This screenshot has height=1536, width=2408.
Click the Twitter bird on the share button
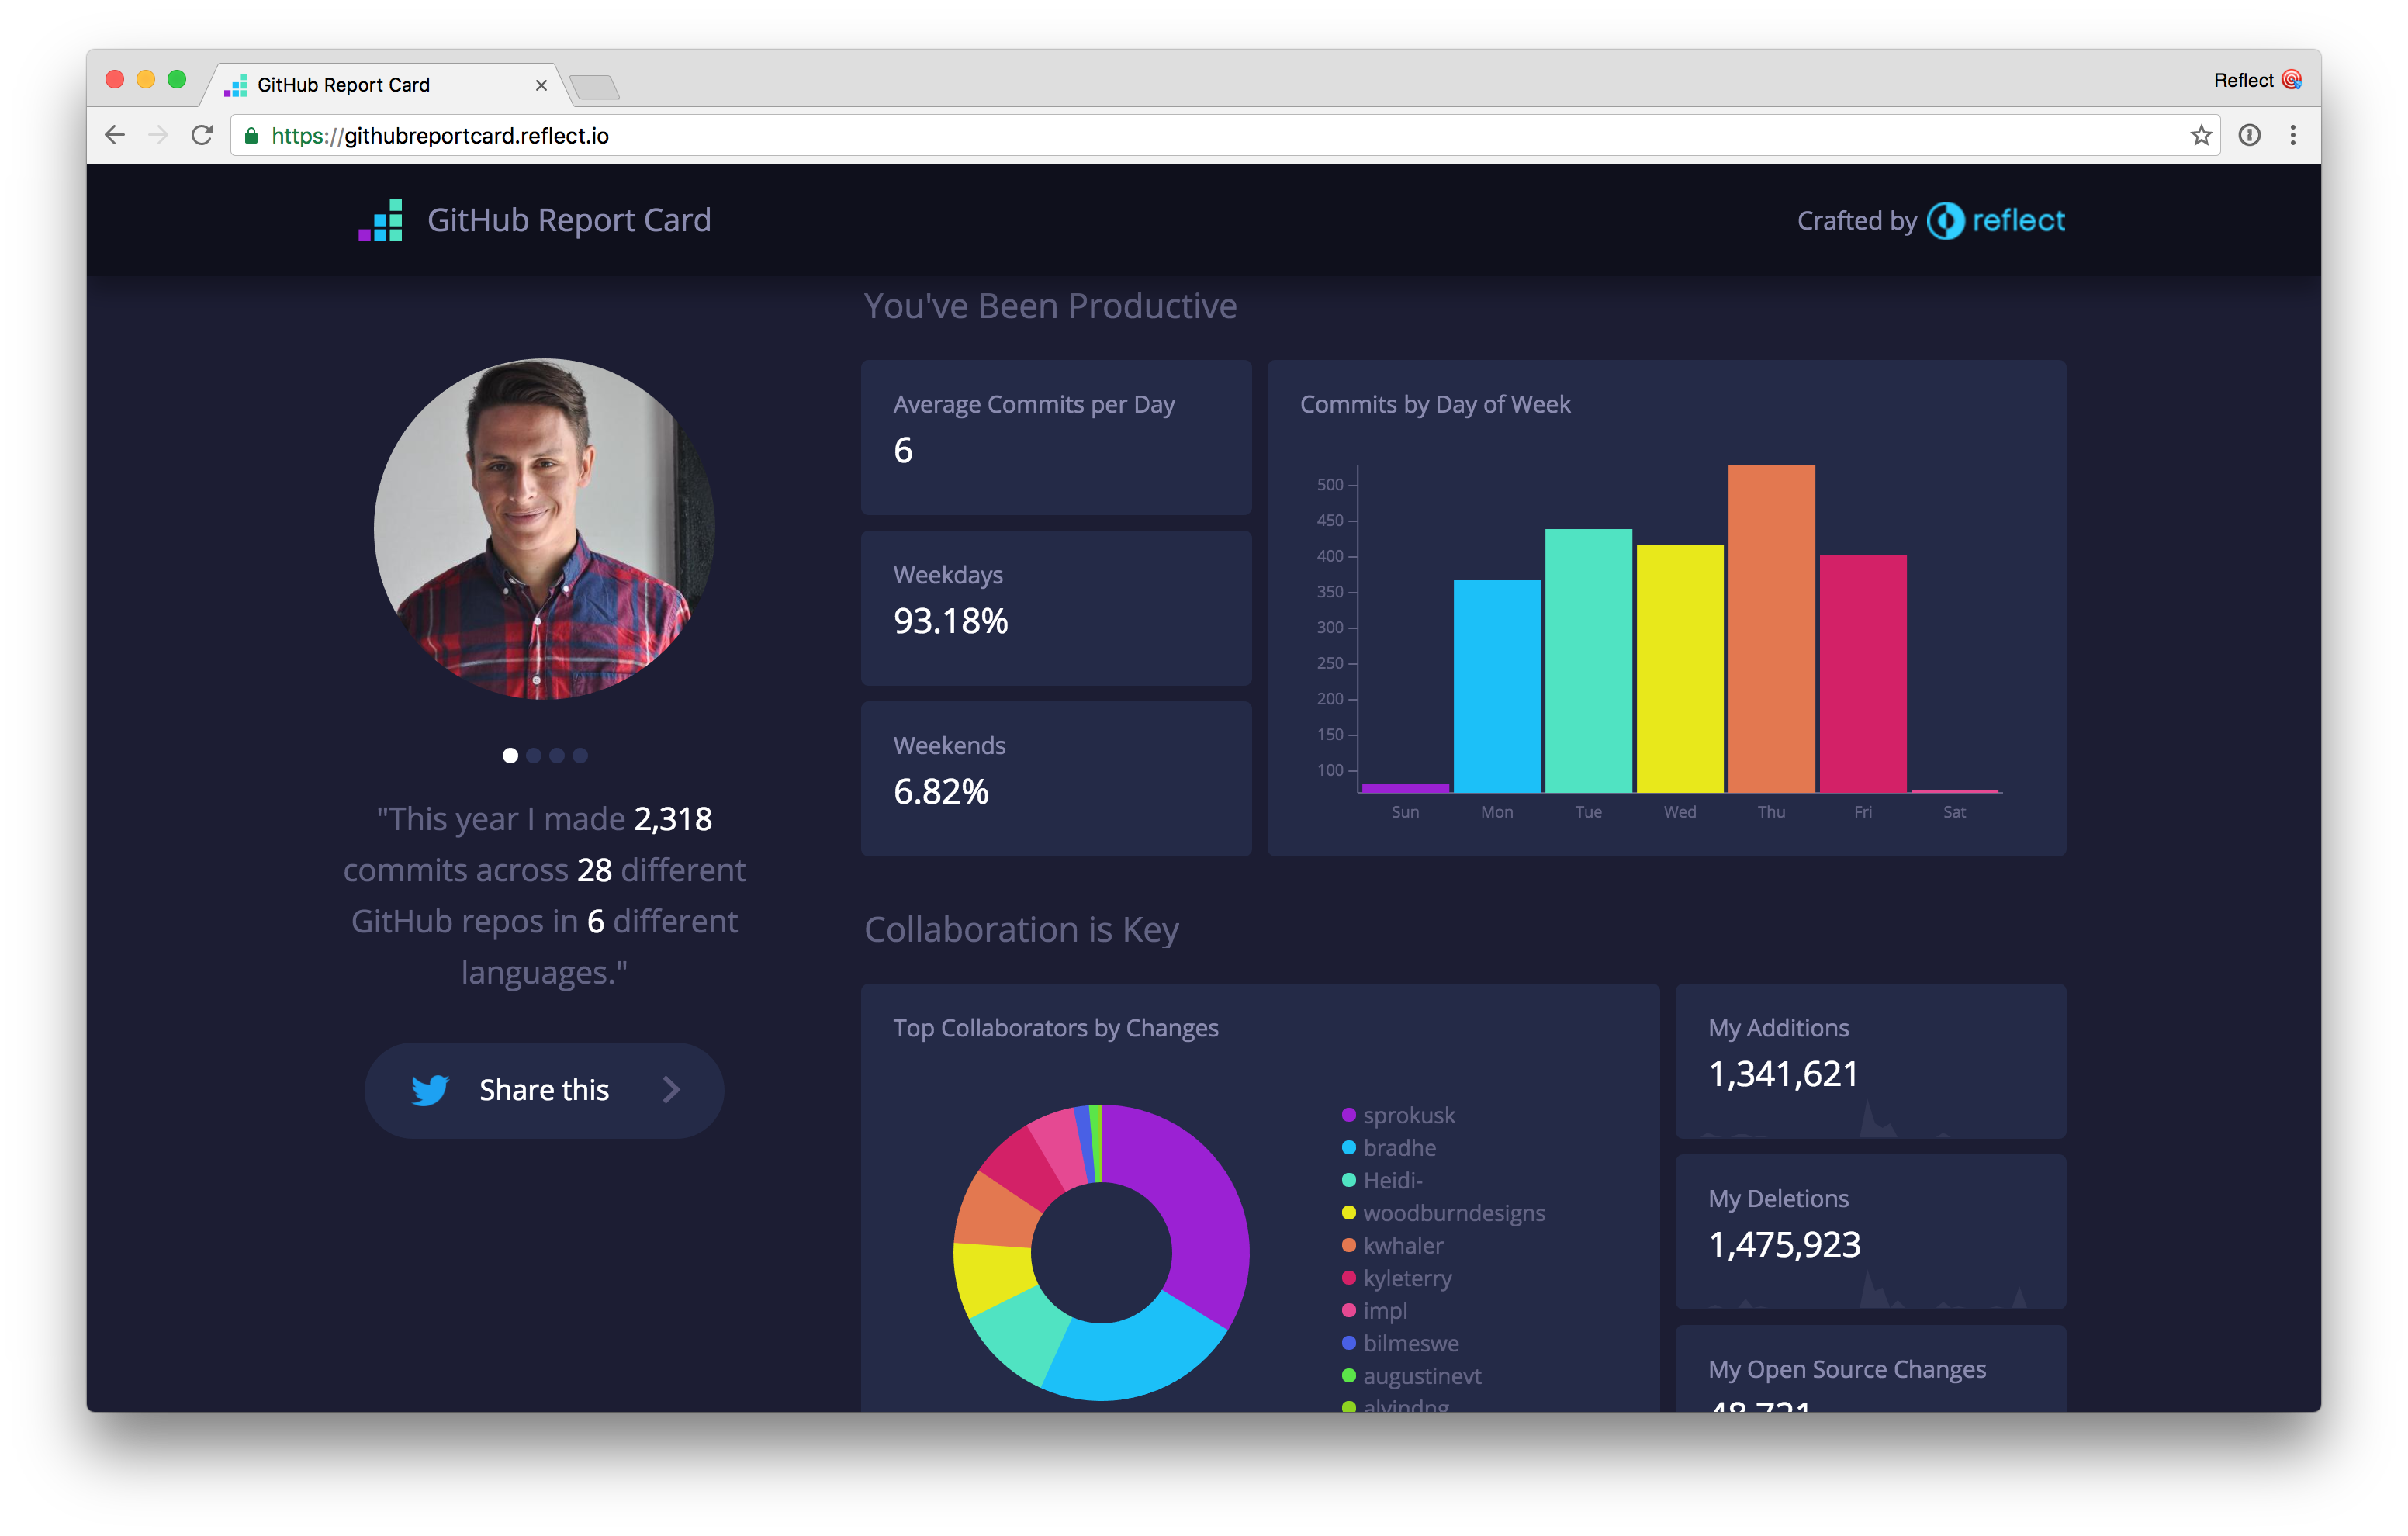click(429, 1090)
